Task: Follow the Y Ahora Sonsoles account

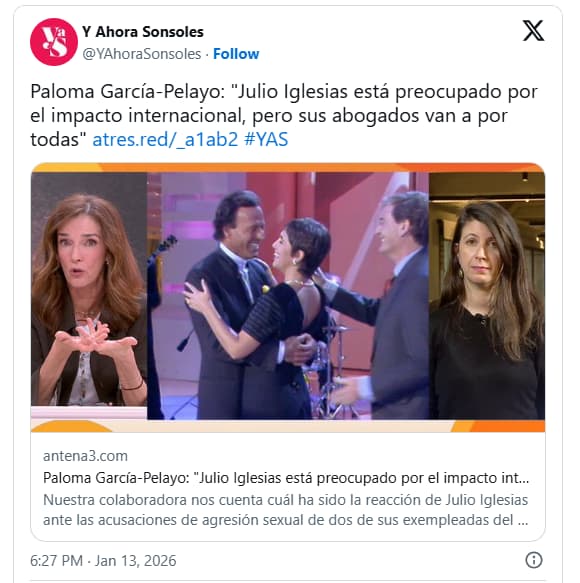Action: pos(236,54)
